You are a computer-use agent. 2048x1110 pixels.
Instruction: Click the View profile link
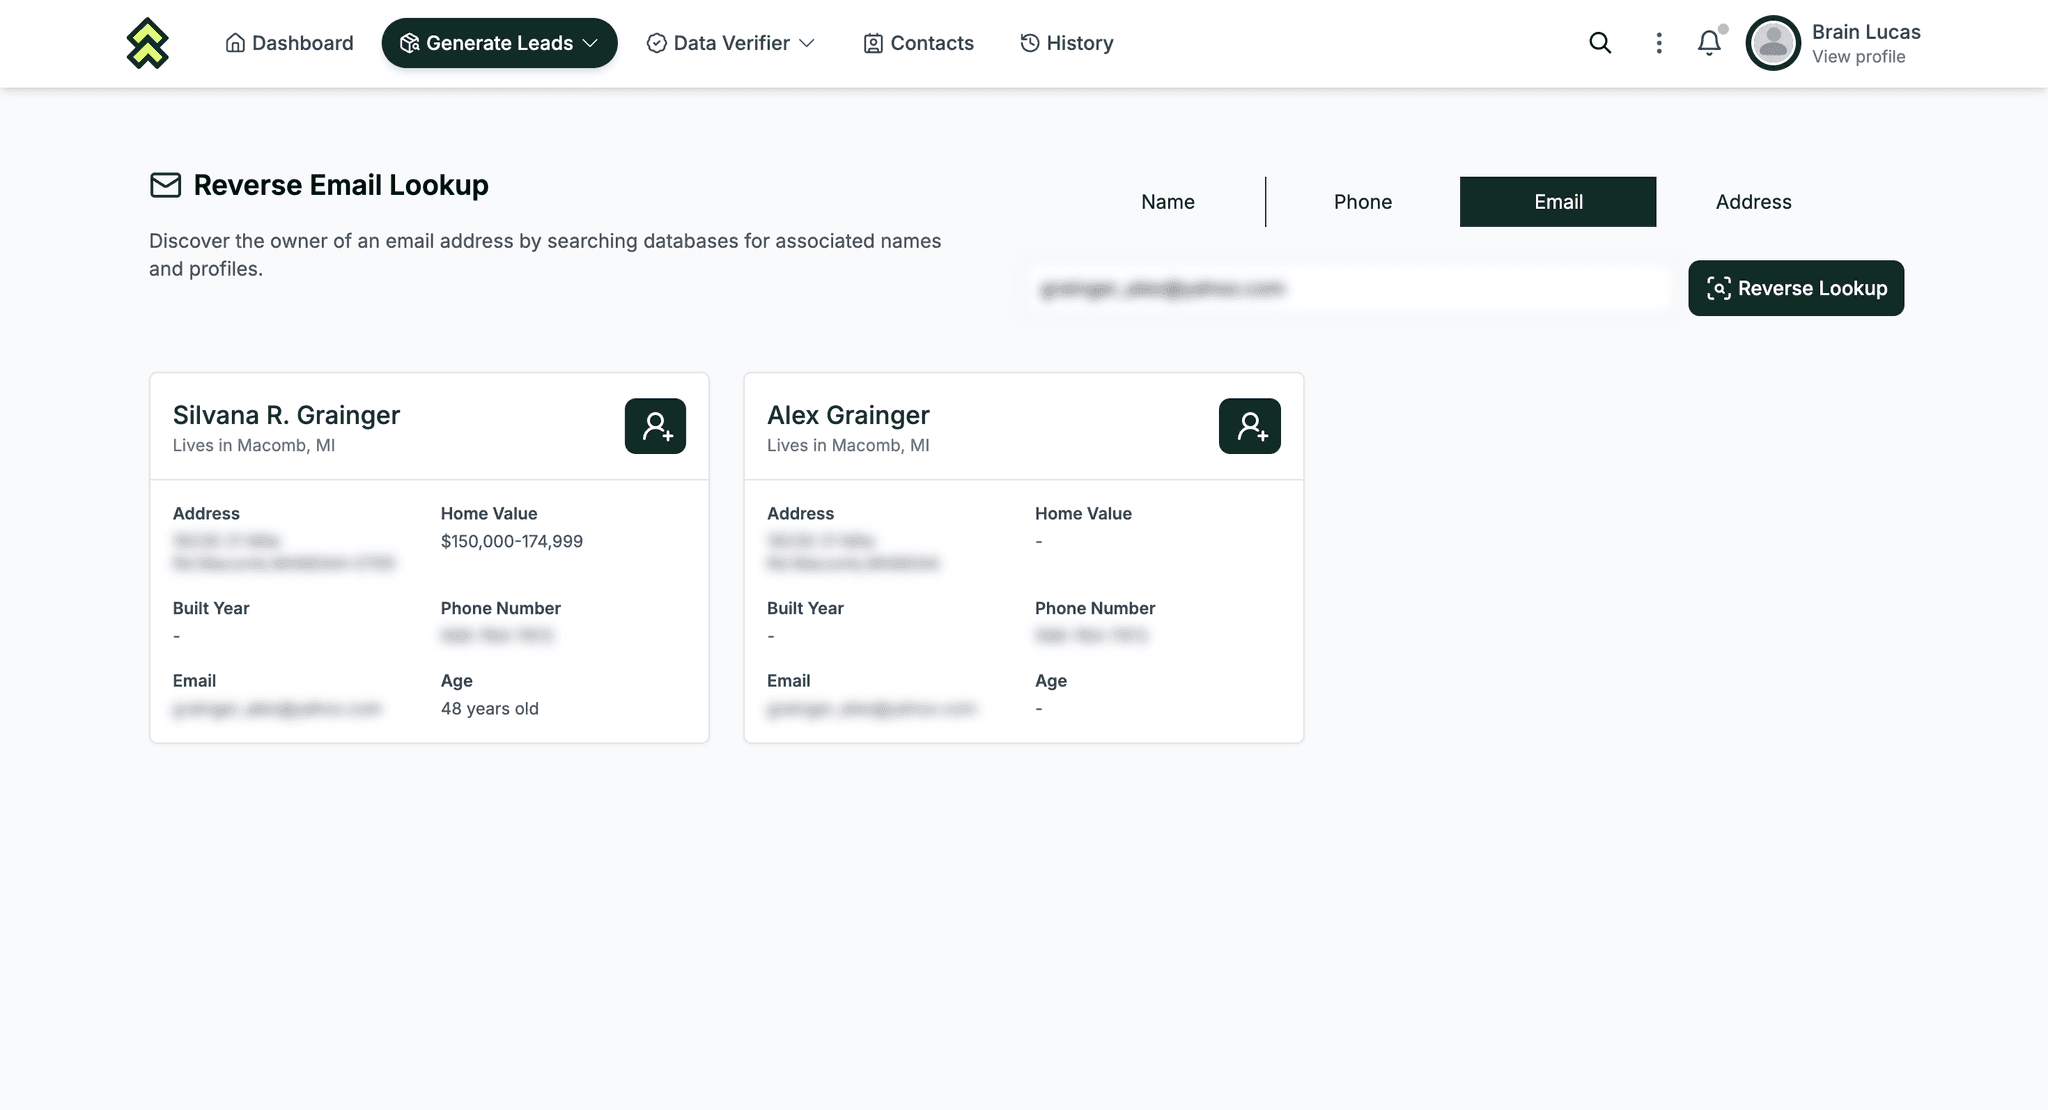click(1858, 57)
